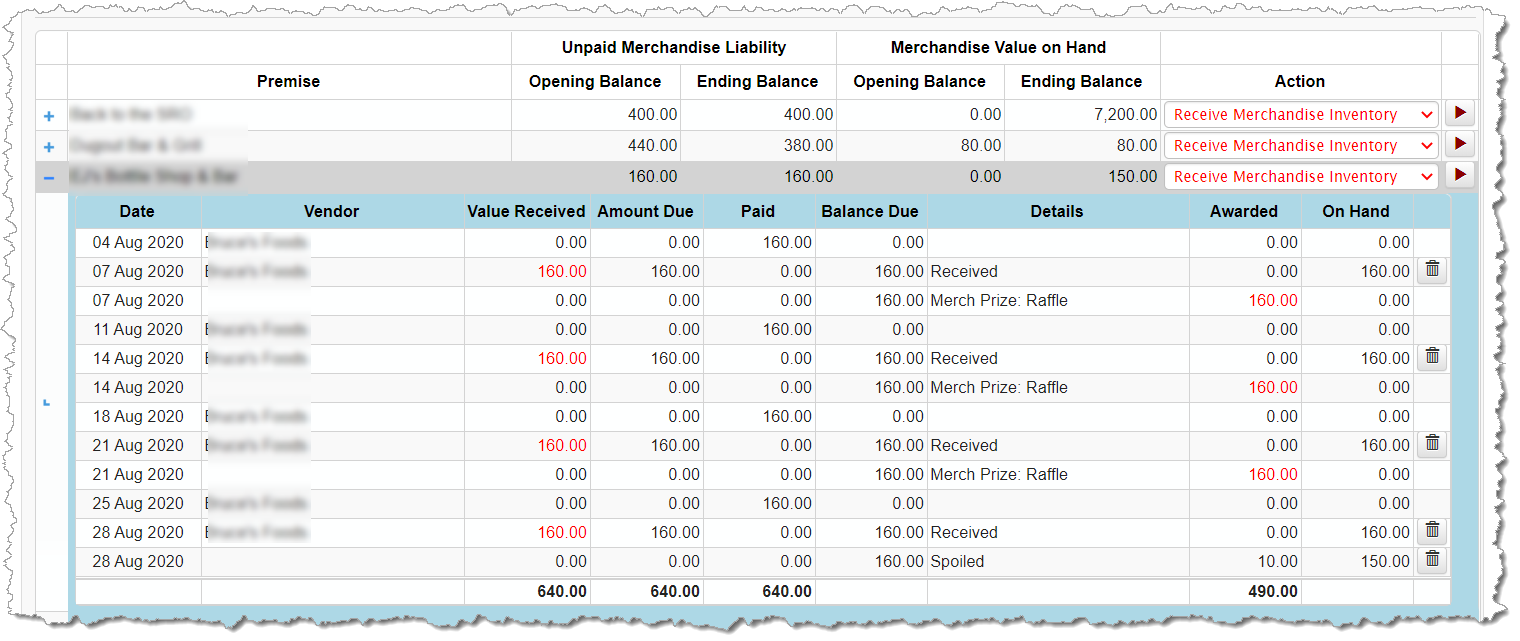Screen dimensions: 1520x641
Task: Click the 10.00 Awarded value in Spoiled row
Action: 1278,562
